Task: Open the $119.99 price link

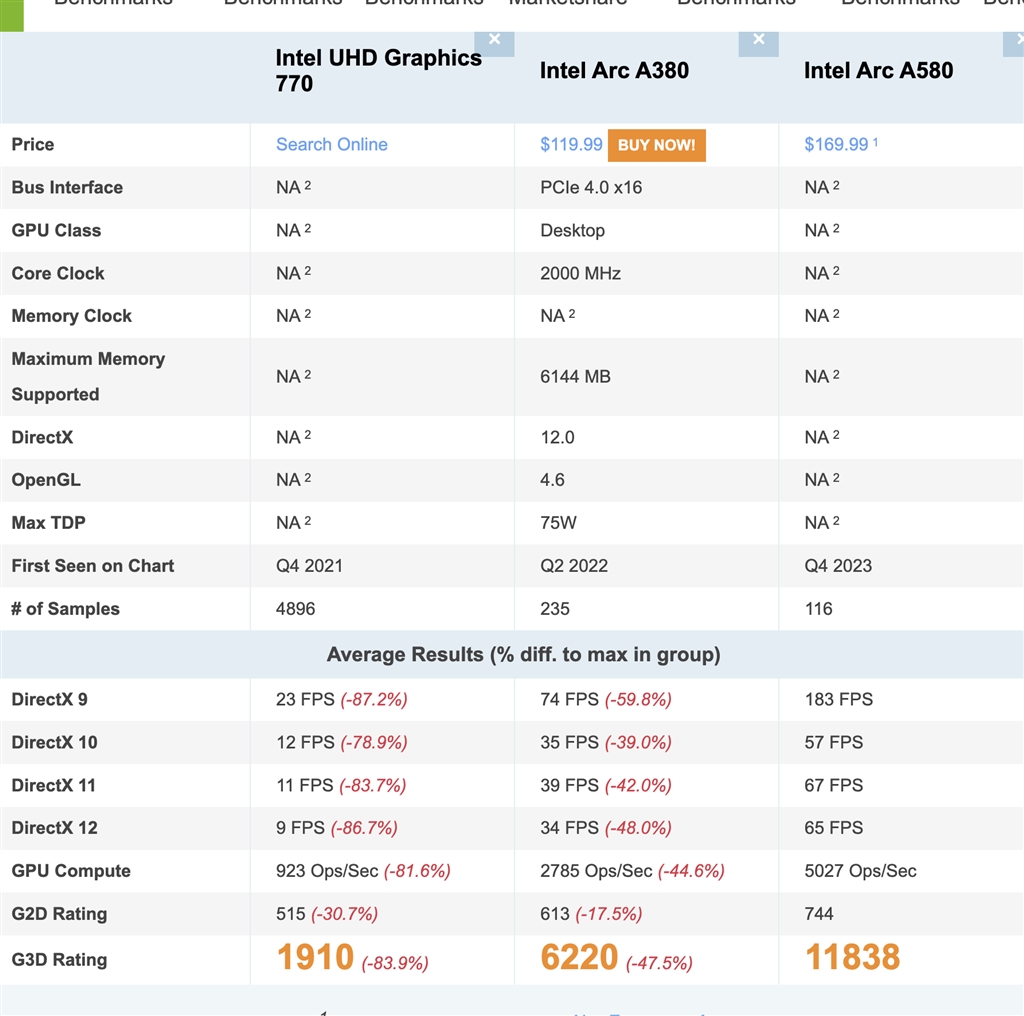Action: [571, 144]
